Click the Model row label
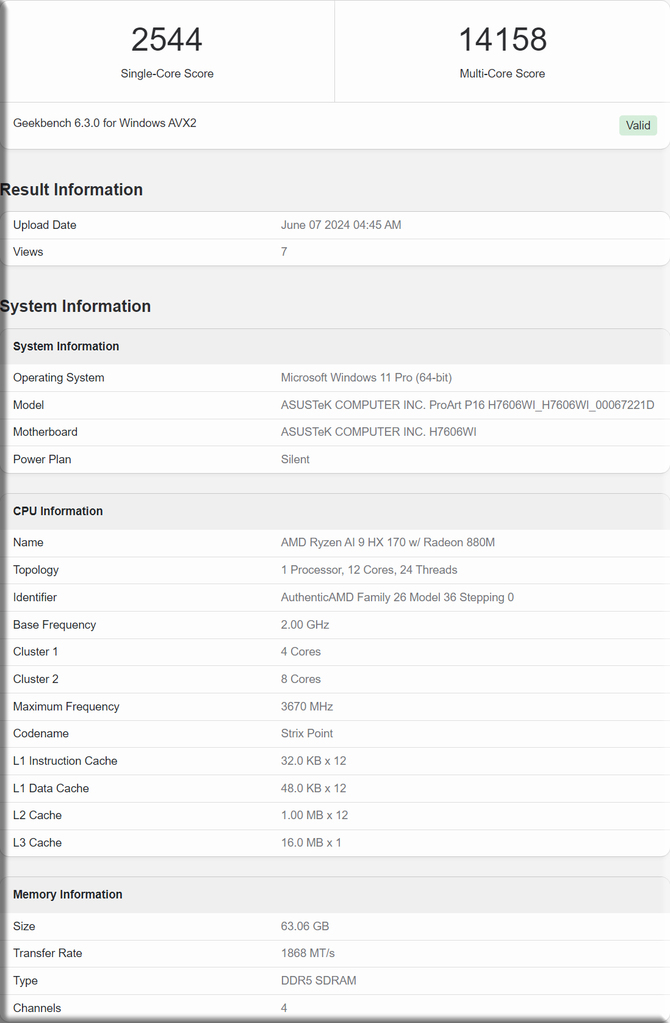 tap(29, 405)
